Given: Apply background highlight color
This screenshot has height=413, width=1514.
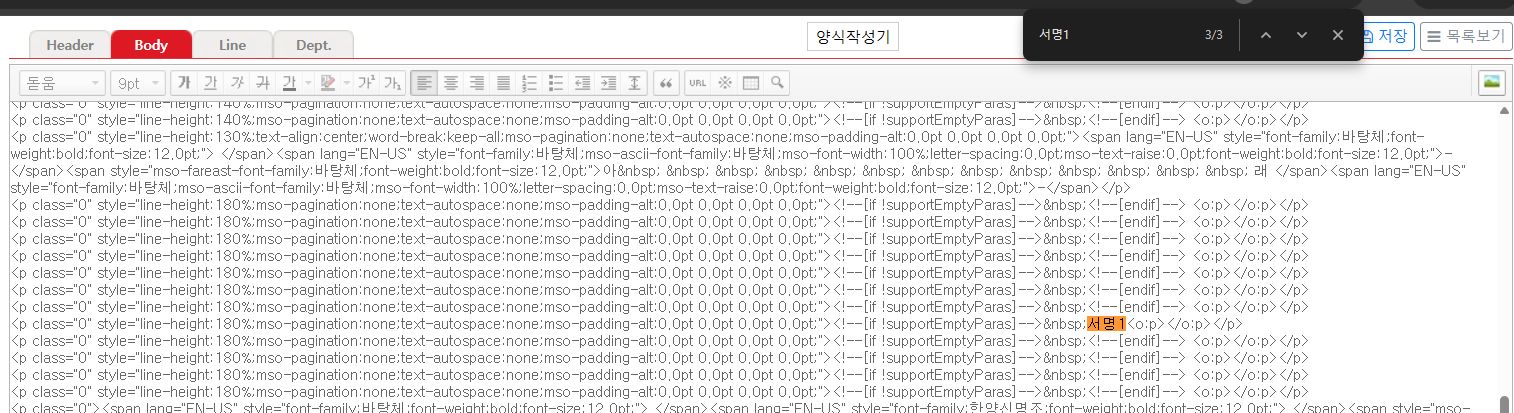Looking at the screenshot, I should point(328,82).
